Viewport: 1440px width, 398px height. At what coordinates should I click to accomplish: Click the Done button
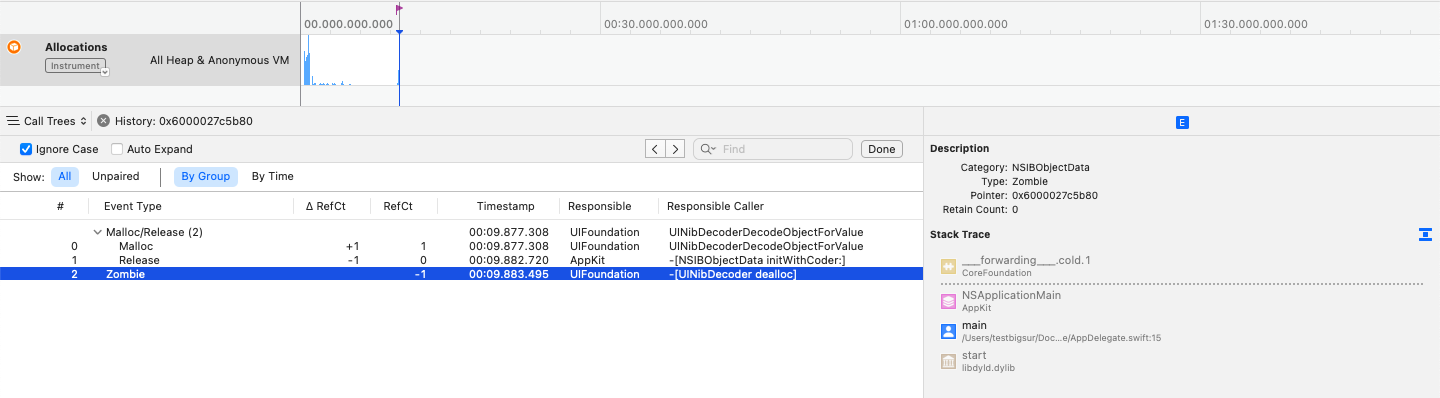coord(882,149)
